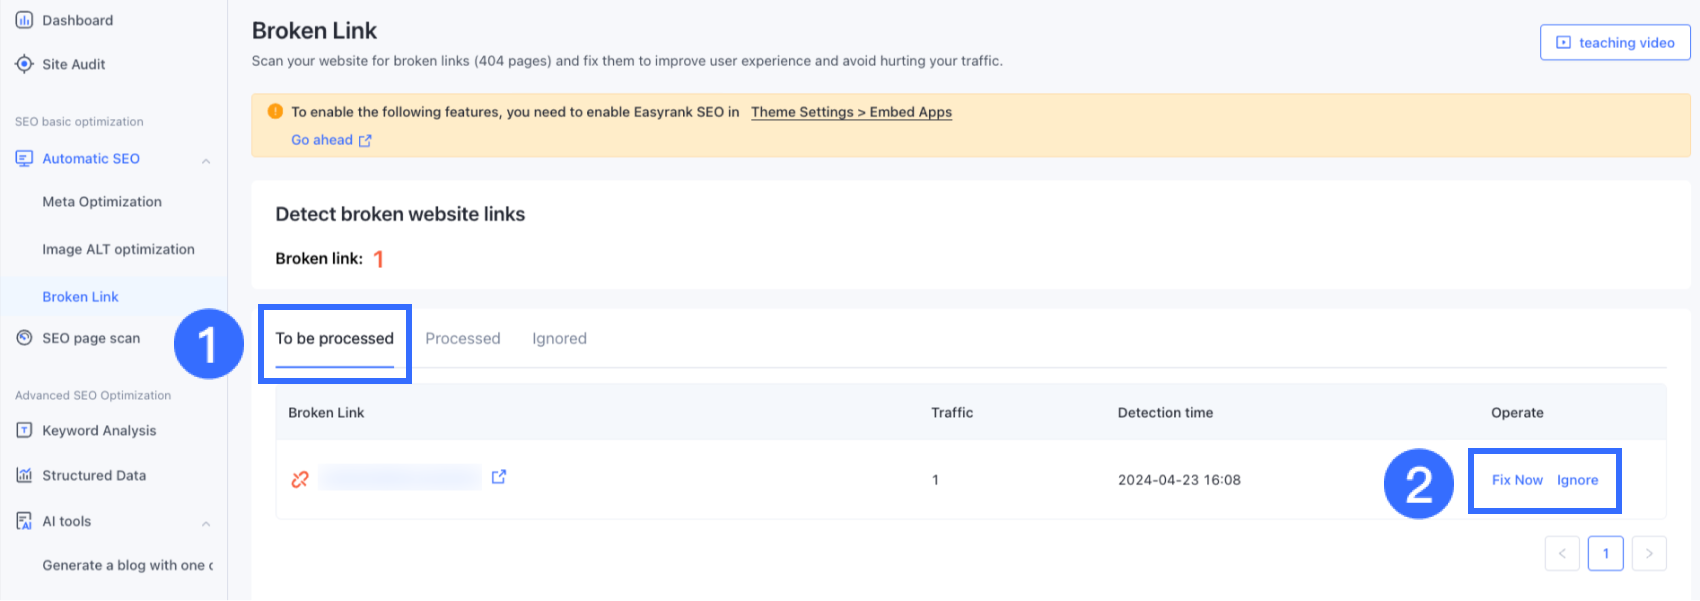The height and width of the screenshot is (601, 1700).
Task: Click Fix Now for the broken link
Action: point(1517,480)
